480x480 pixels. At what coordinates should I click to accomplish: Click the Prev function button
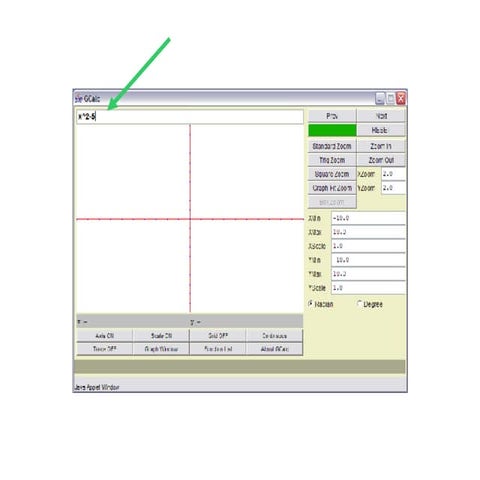click(x=332, y=116)
